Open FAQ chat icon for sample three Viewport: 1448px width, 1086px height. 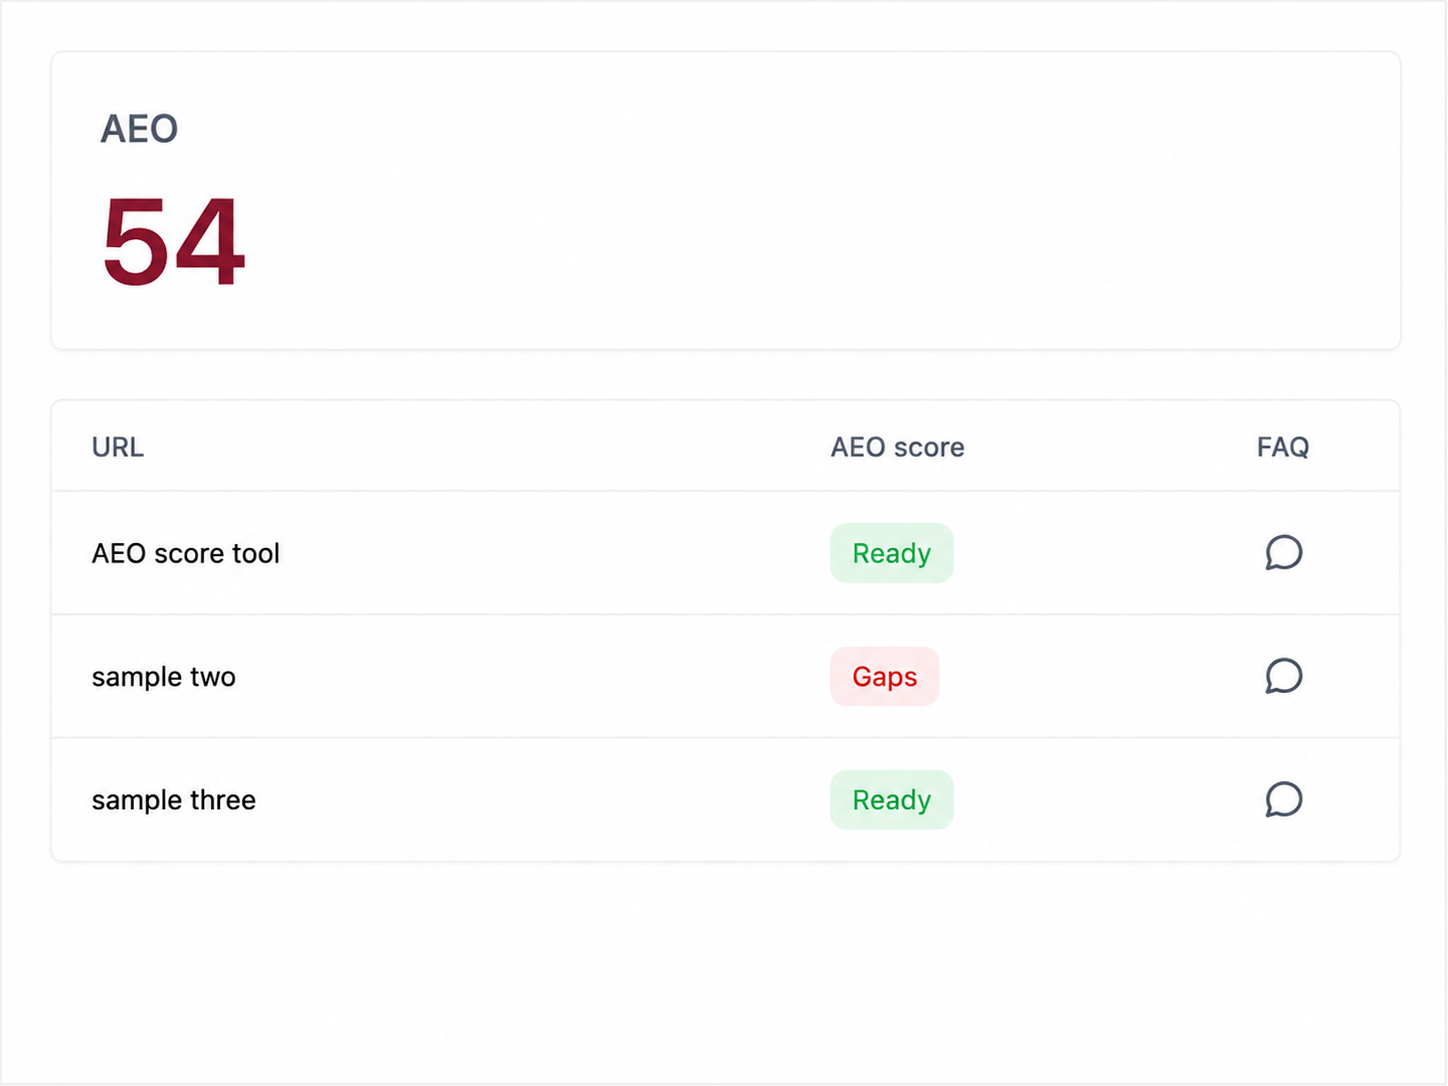click(1283, 800)
